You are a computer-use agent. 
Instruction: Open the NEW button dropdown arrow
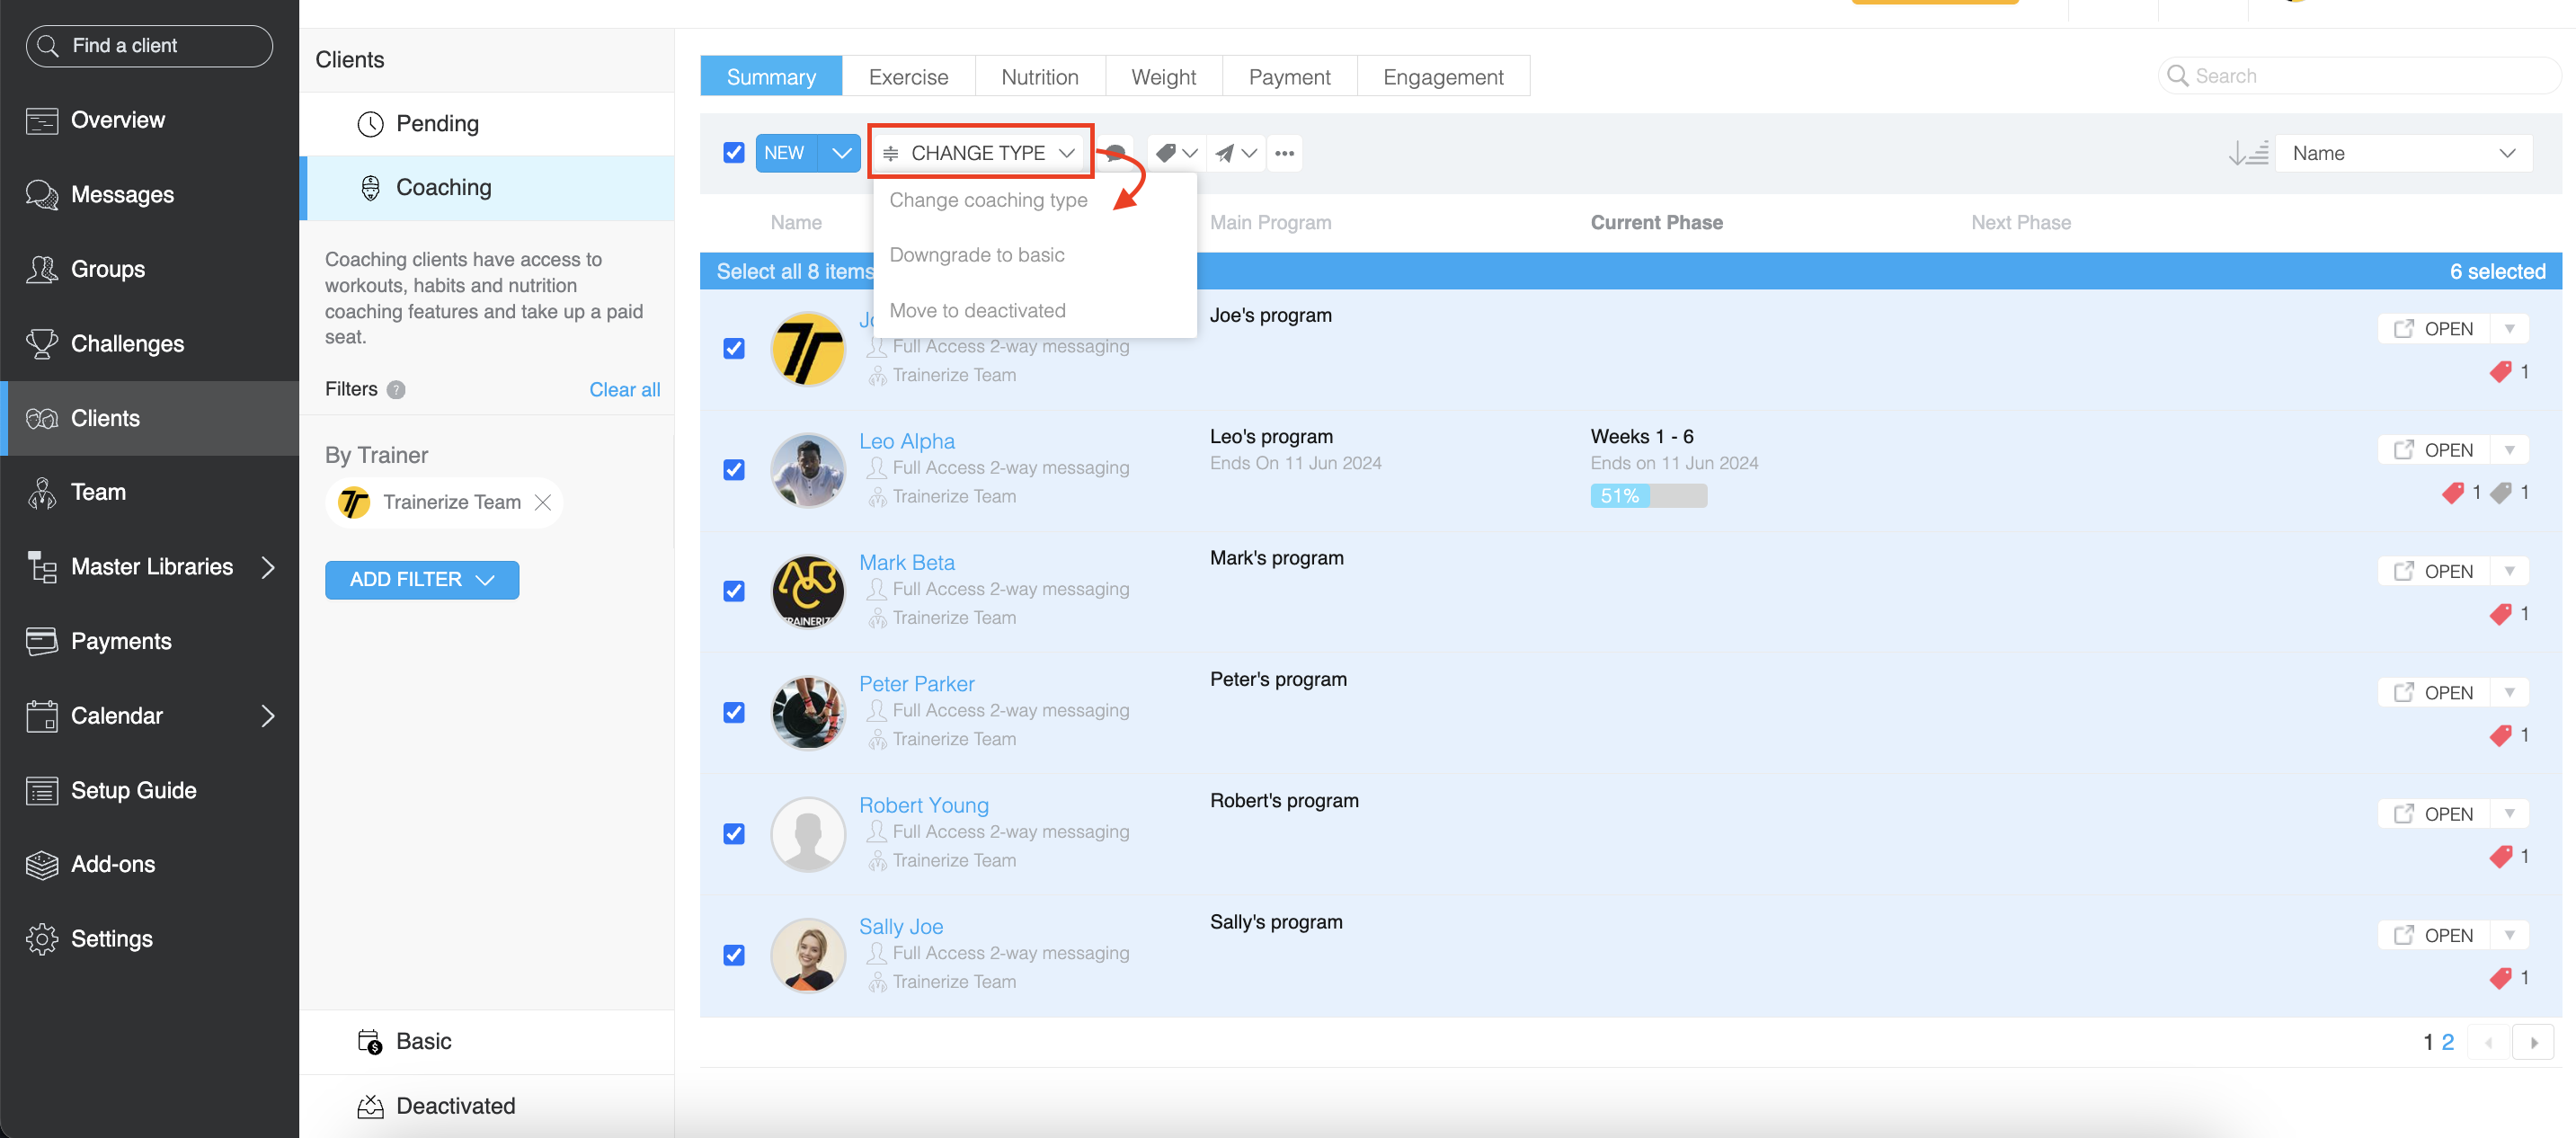[840, 153]
